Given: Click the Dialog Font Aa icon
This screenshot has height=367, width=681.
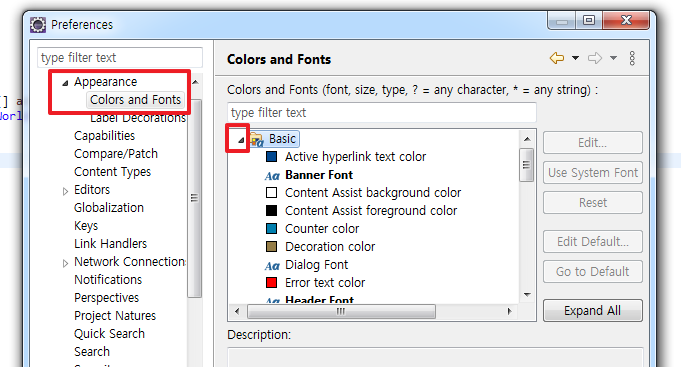Looking at the screenshot, I should 272,265.
